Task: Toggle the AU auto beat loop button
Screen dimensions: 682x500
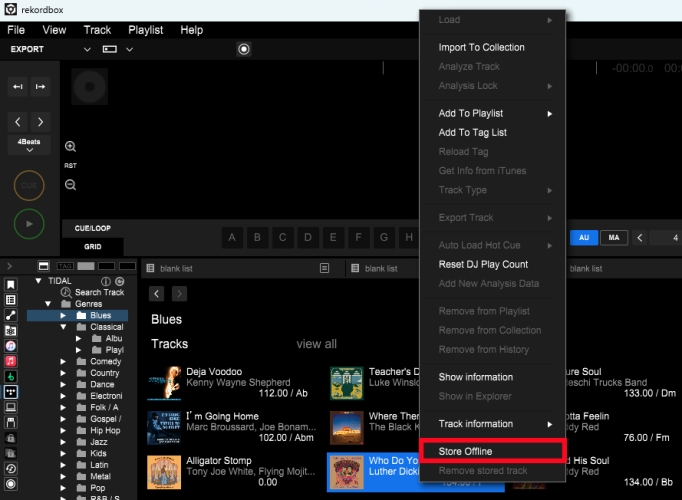Action: click(x=584, y=237)
